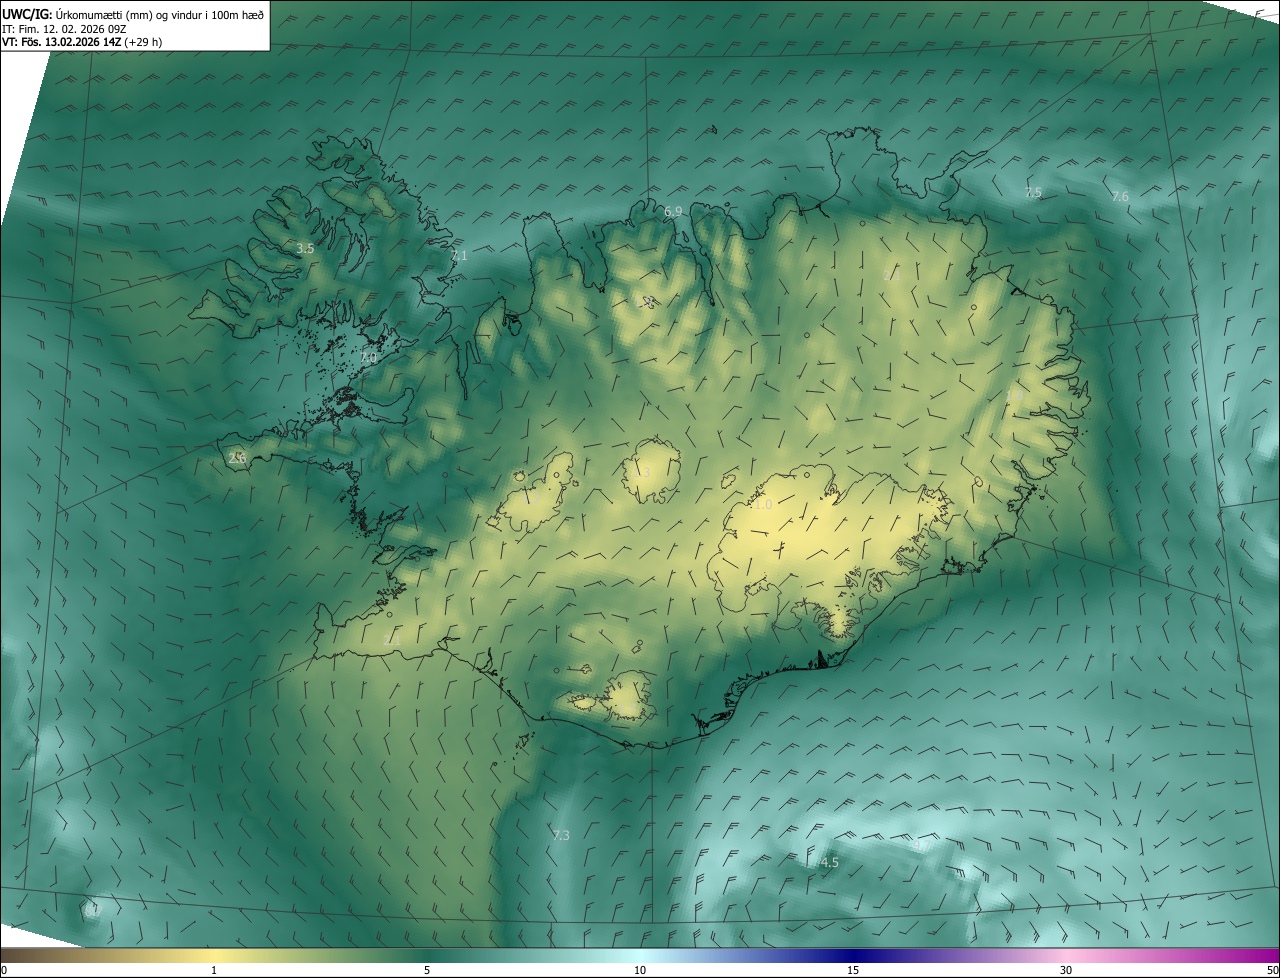1280x978 pixels.
Task: Click the 0 tick on color scale
Action: click(x=4, y=970)
